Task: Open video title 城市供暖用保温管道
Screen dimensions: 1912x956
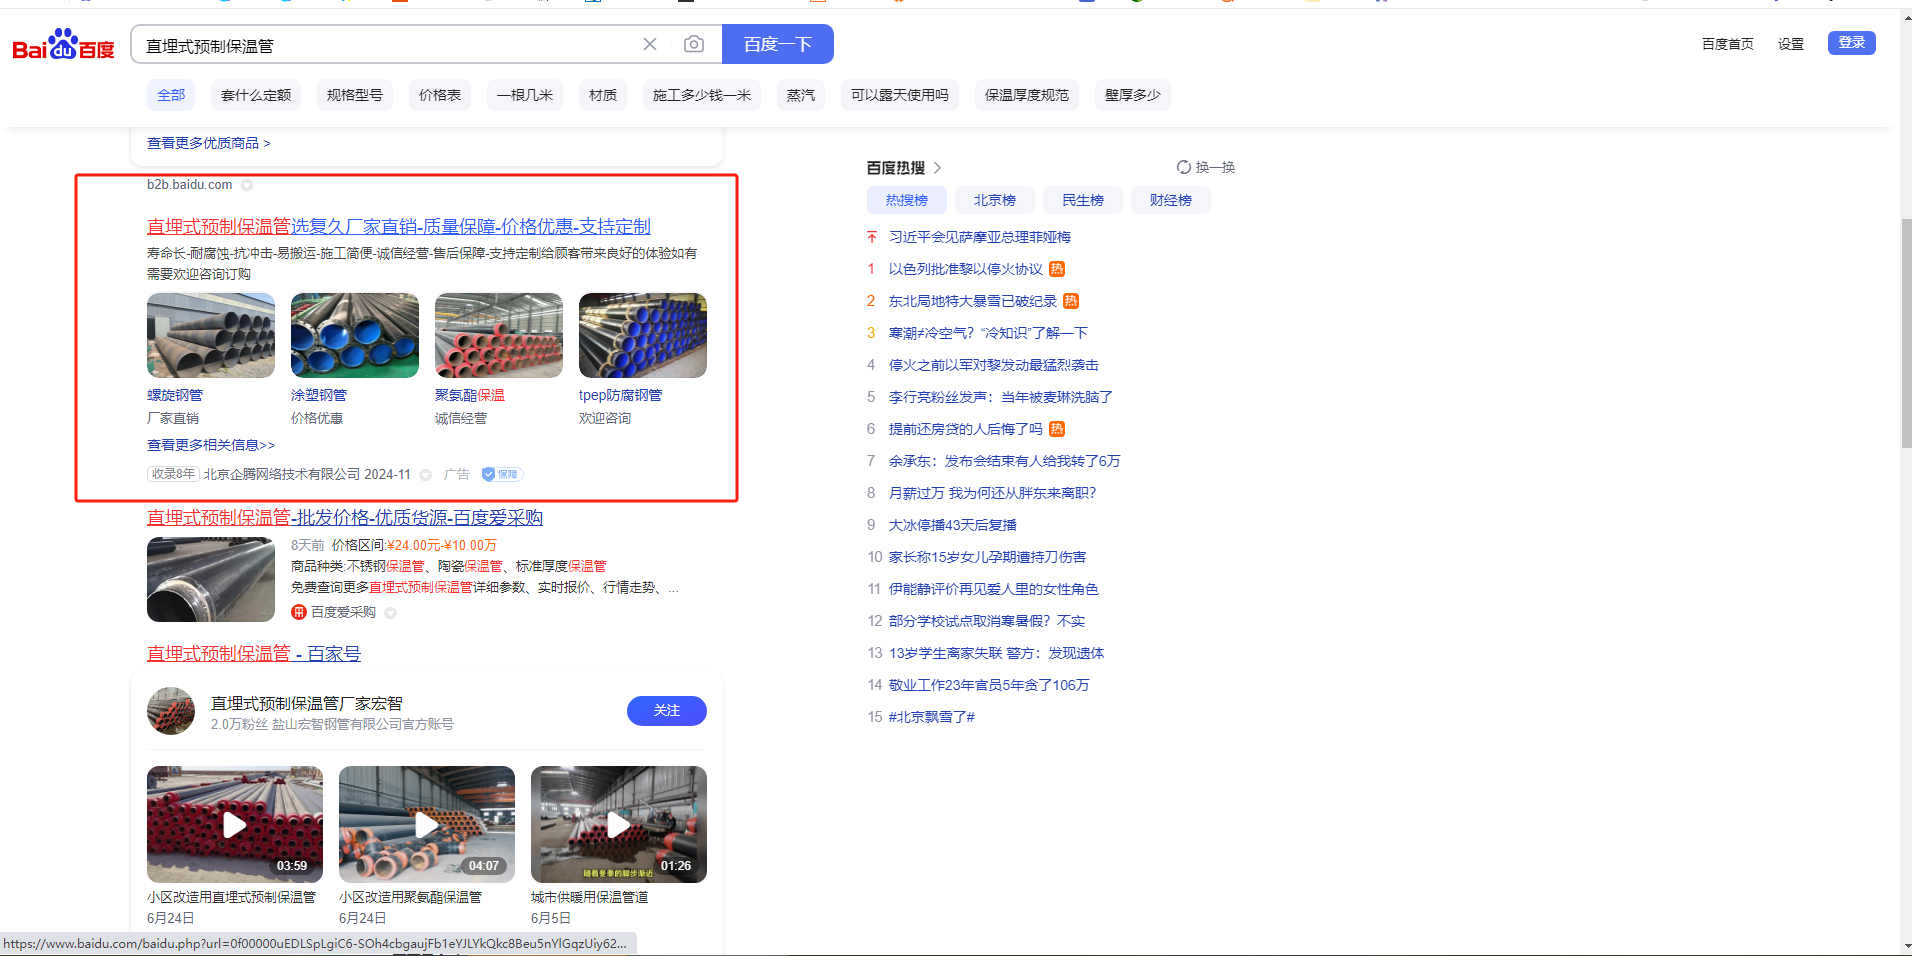Action: point(590,897)
